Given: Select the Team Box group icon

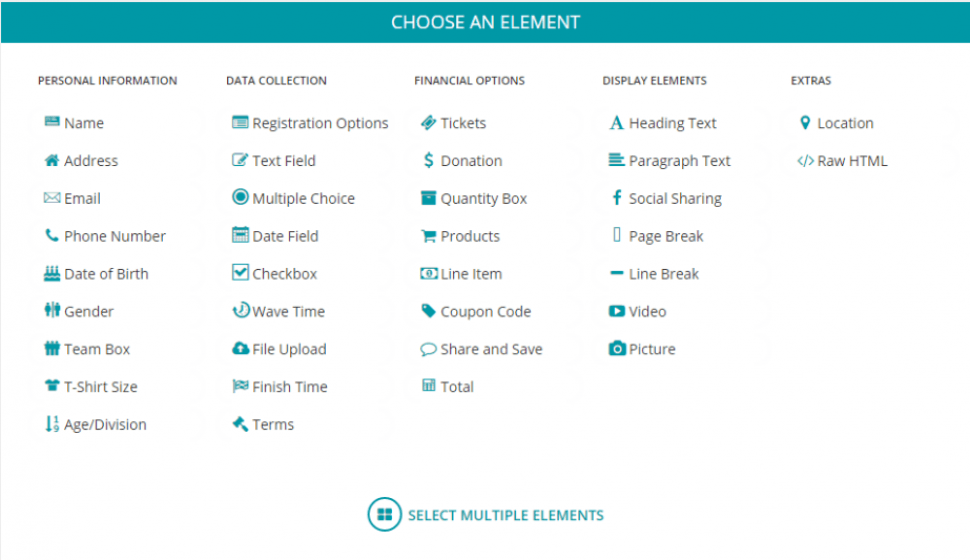Looking at the screenshot, I should point(52,349).
